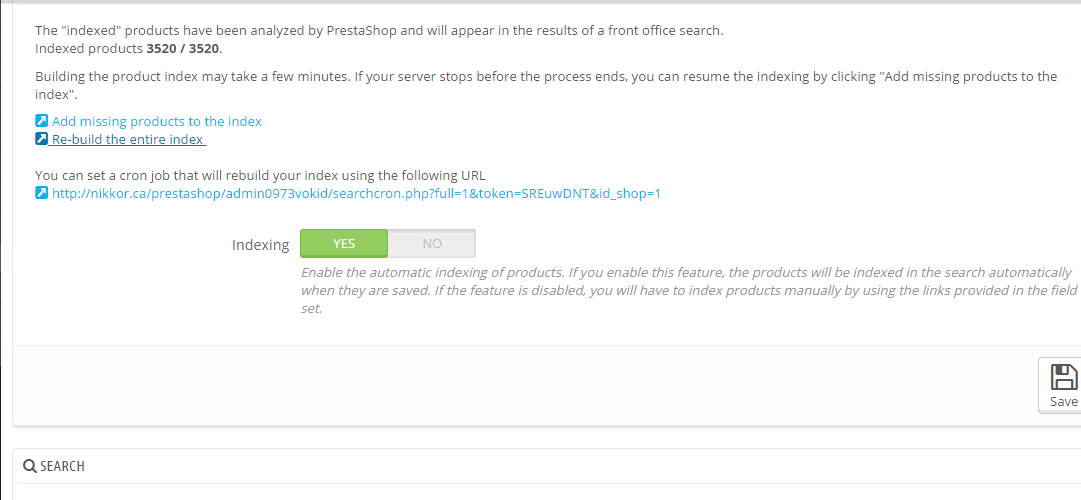Click the external-link icon before the cron URL
The width and height of the screenshot is (1081, 500).
[41, 193]
